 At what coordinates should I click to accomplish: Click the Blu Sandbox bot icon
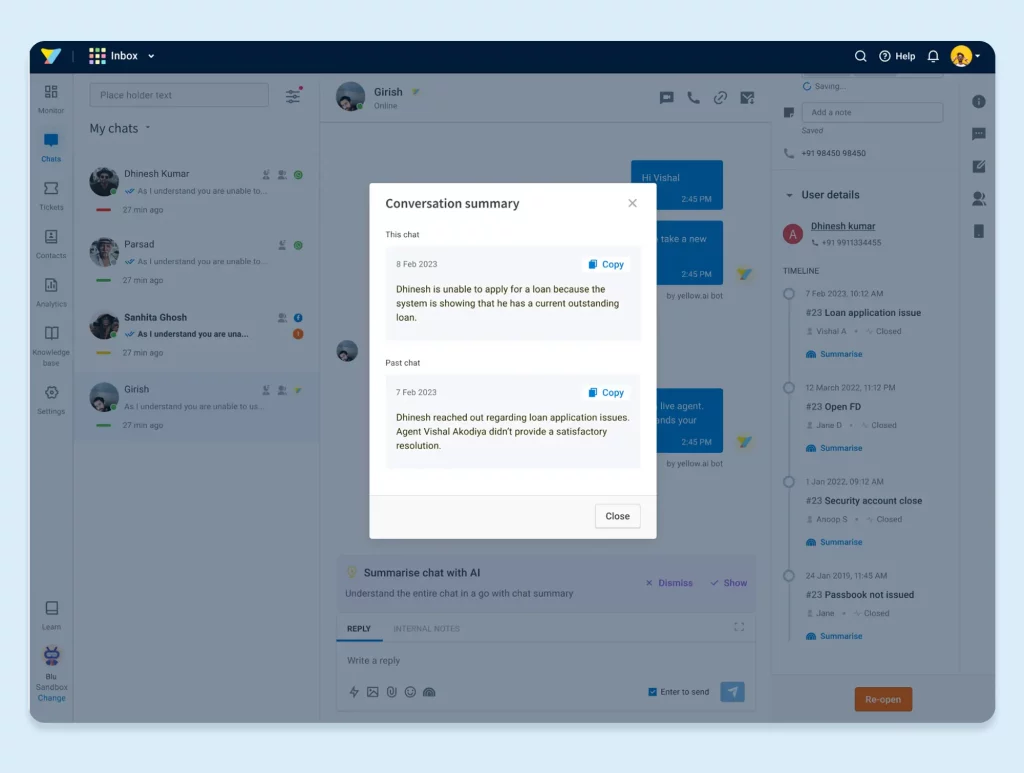tap(52, 655)
